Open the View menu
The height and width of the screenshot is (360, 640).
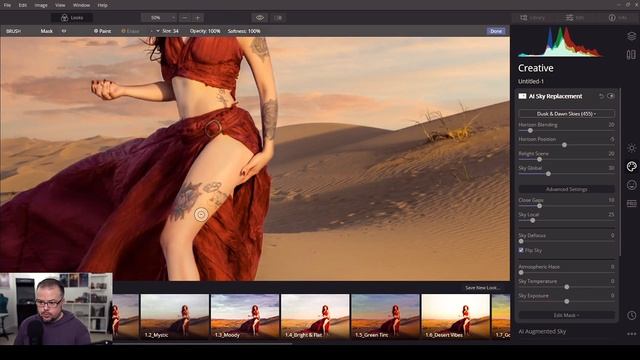coord(60,5)
